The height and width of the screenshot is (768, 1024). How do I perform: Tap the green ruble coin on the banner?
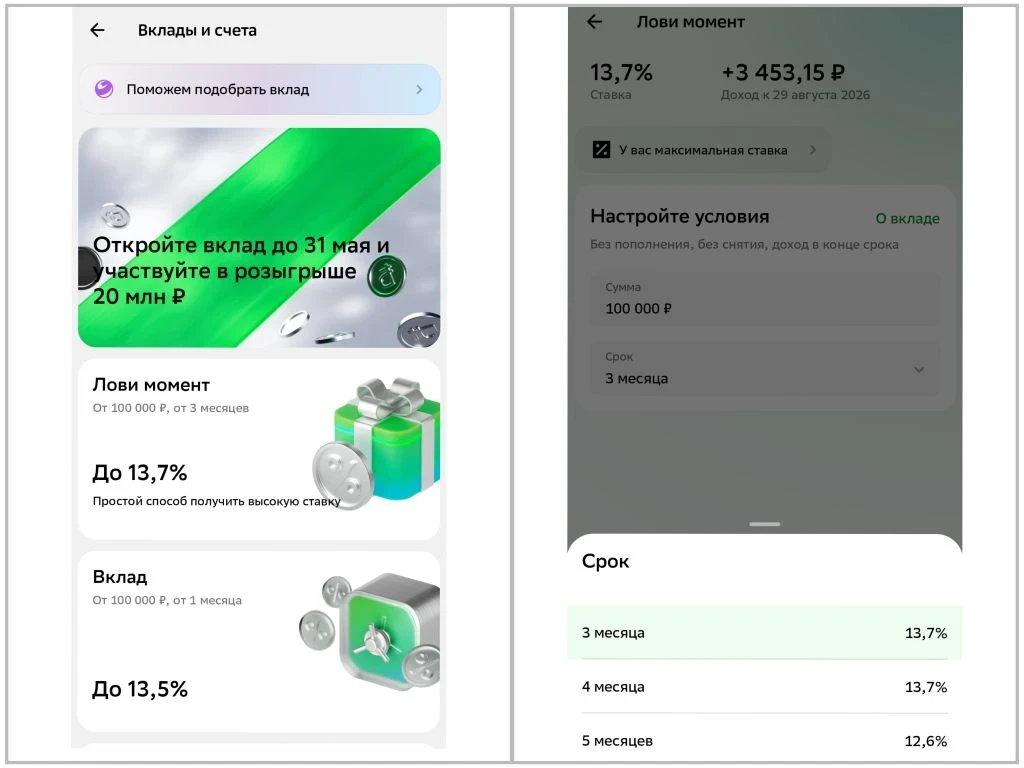(x=386, y=276)
